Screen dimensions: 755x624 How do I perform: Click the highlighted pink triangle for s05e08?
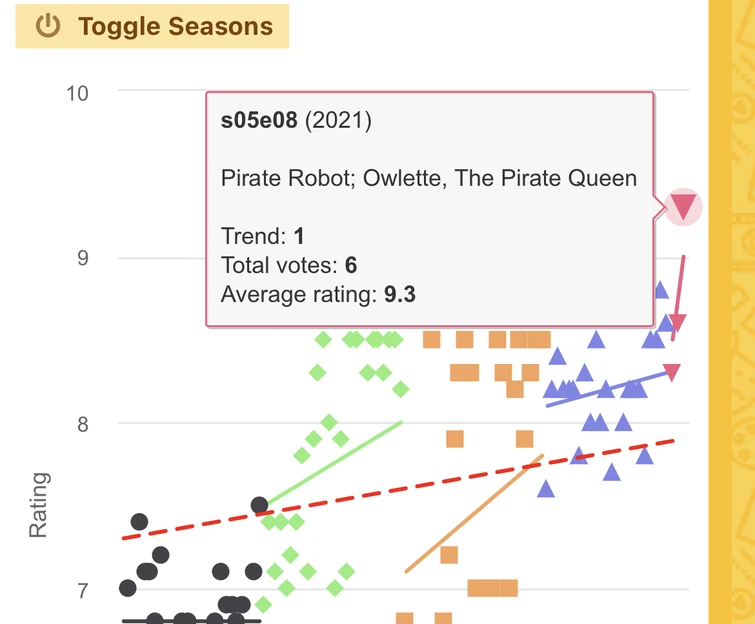pos(683,207)
